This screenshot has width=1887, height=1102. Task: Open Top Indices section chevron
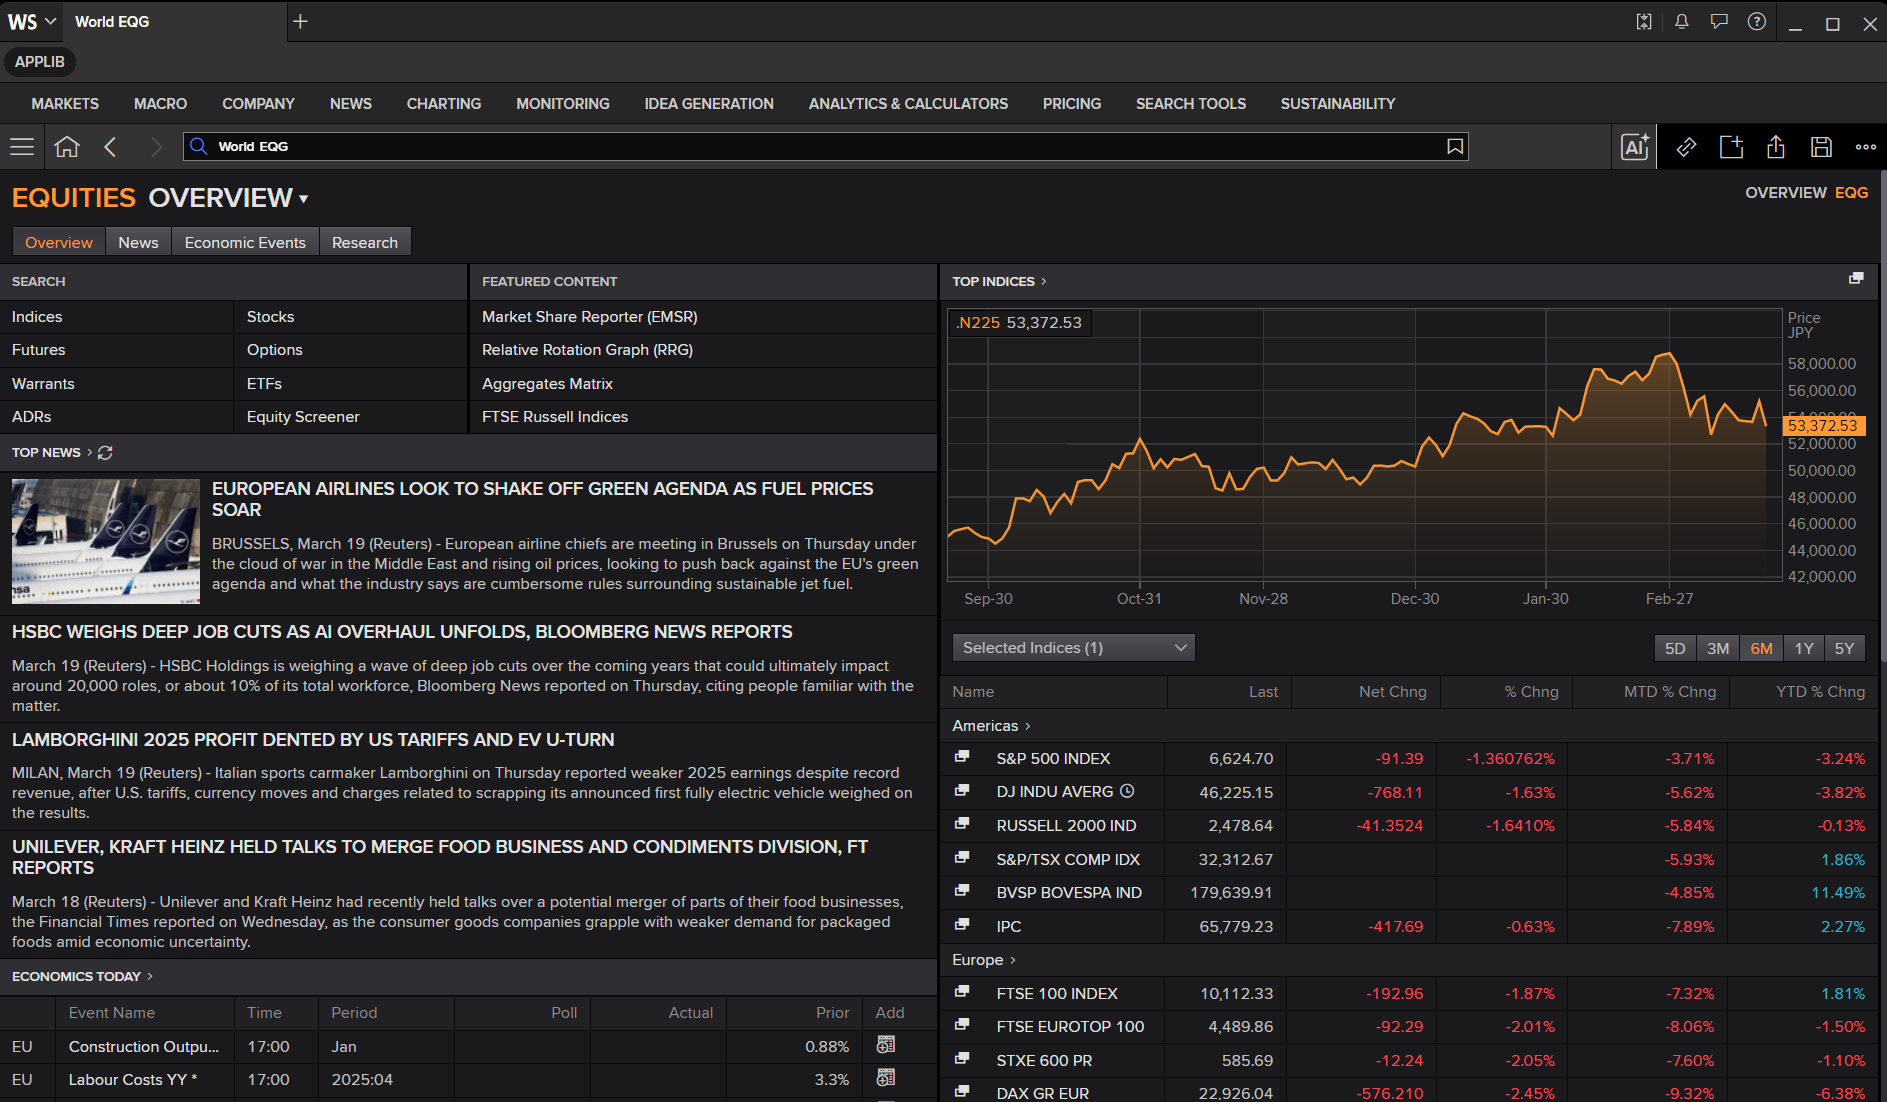1044,281
